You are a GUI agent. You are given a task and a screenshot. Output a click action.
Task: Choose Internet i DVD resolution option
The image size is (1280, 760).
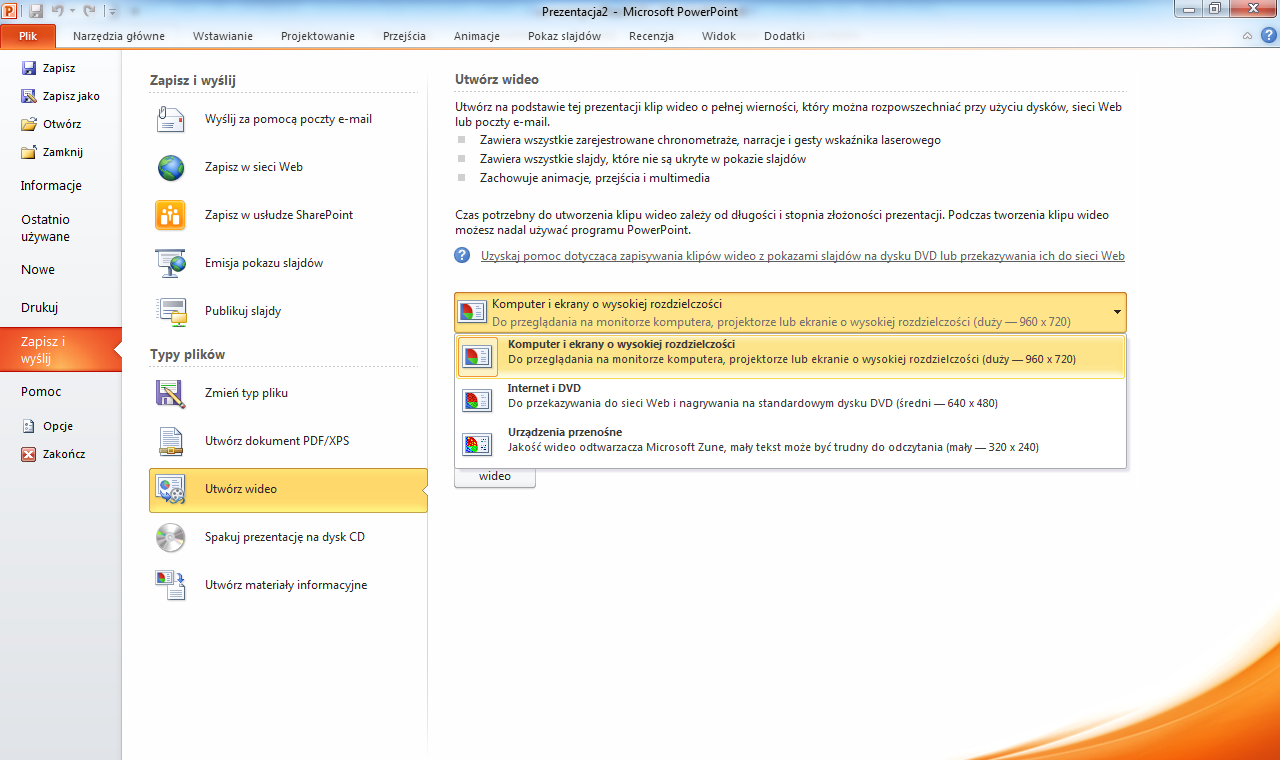(791, 400)
